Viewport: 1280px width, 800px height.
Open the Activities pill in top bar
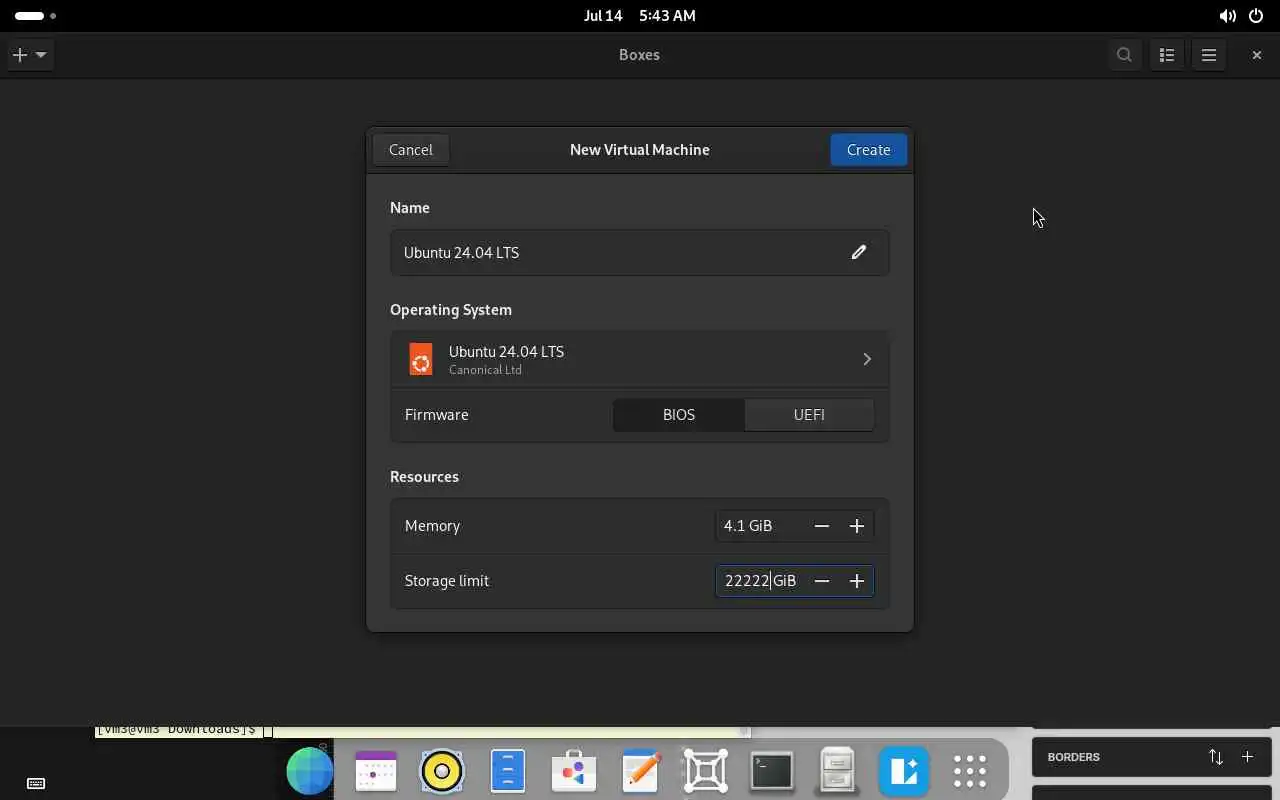(36, 16)
